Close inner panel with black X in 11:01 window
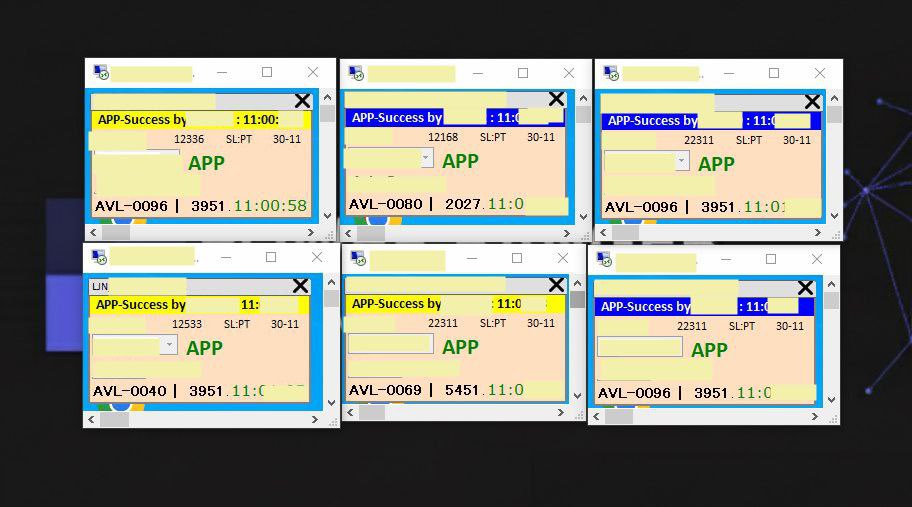 (x=813, y=102)
